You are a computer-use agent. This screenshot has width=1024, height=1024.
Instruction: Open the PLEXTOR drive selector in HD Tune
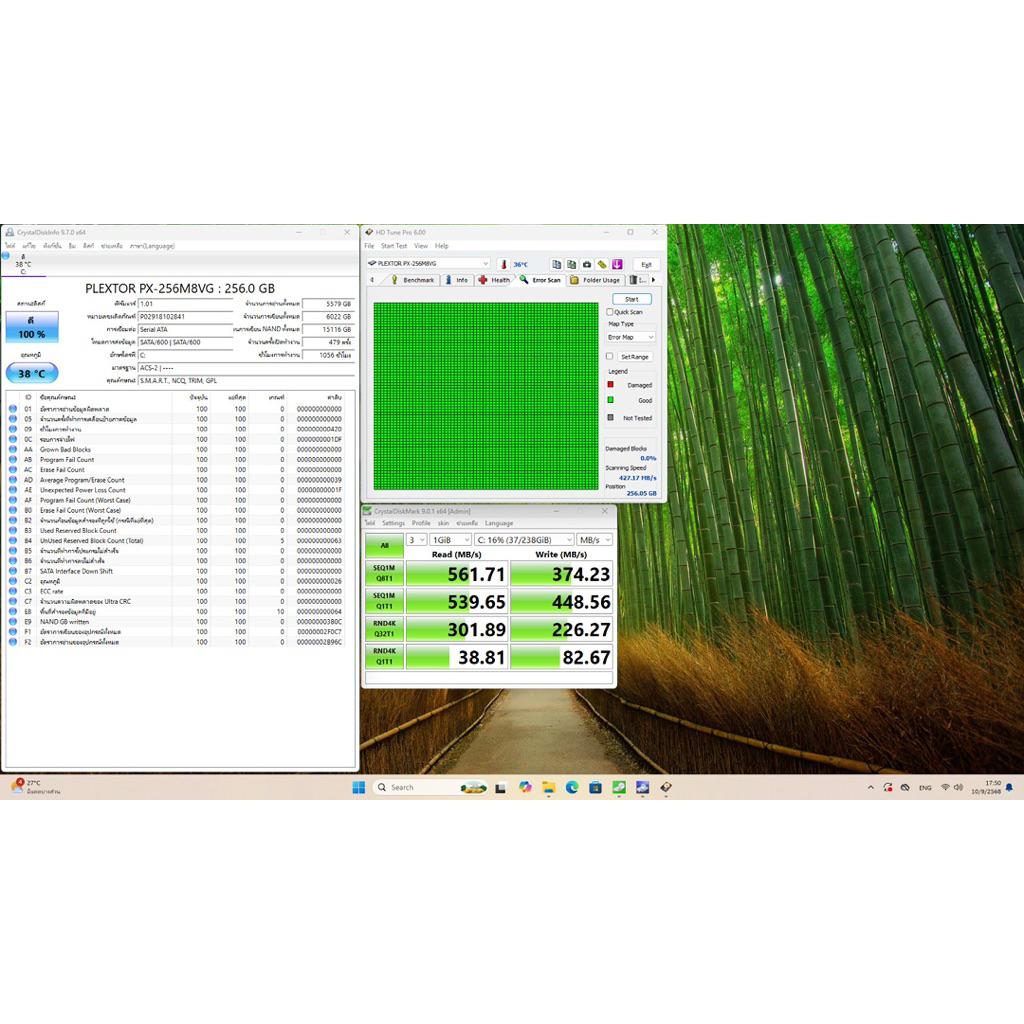tap(427, 264)
